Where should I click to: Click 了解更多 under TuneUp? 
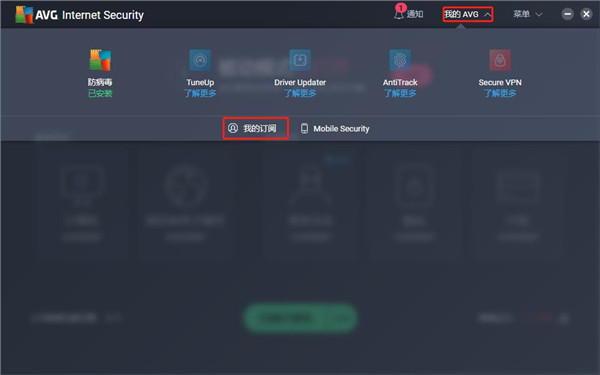click(200, 93)
